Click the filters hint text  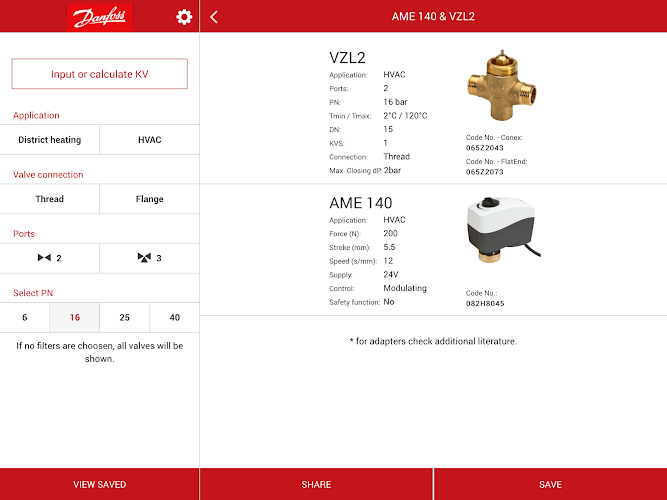tap(100, 352)
